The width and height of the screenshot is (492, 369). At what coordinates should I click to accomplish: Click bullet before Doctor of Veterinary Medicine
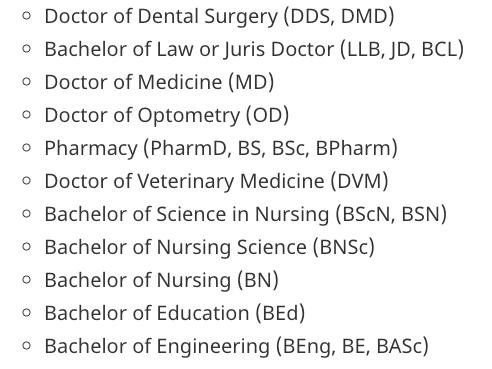click(26, 181)
